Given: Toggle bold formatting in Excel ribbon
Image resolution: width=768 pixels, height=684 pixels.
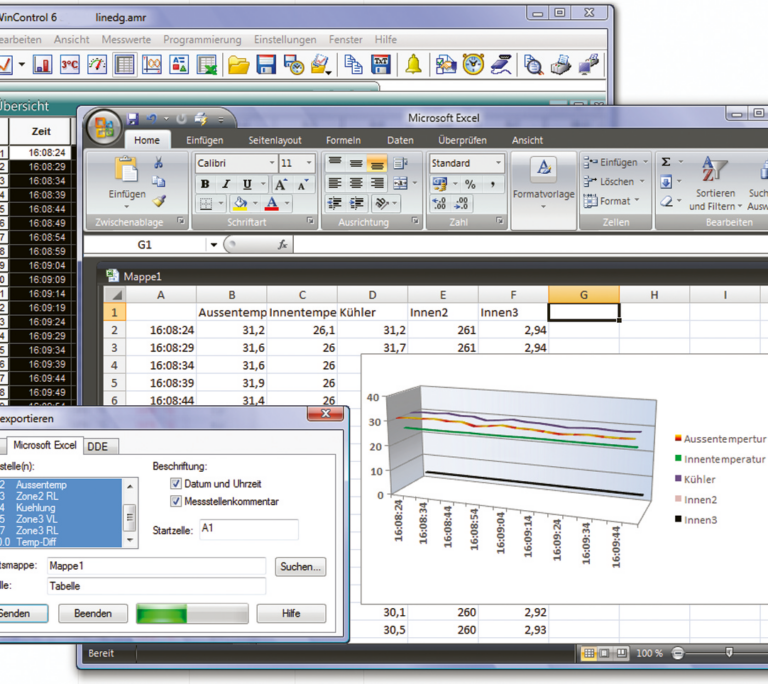Looking at the screenshot, I should (205, 184).
